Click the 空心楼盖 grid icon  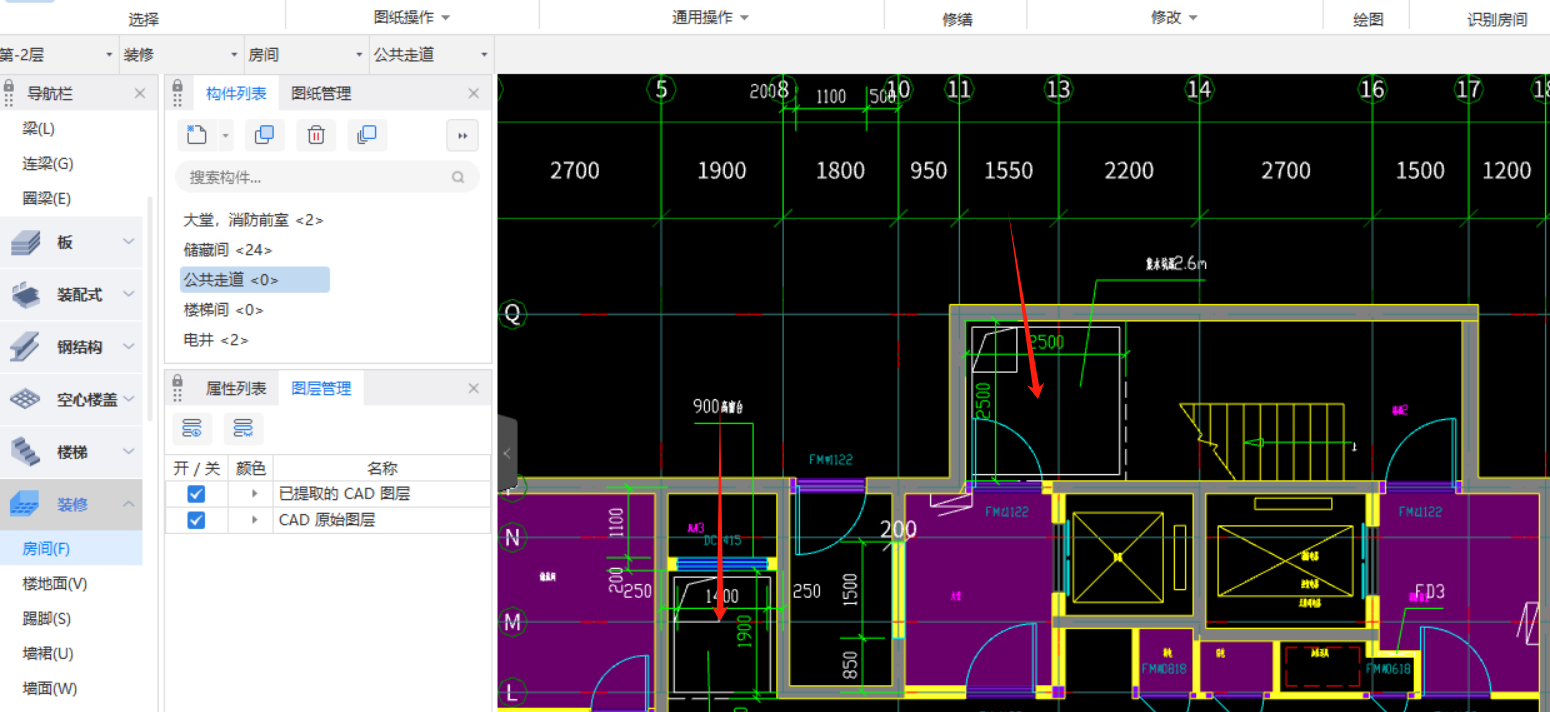click(25, 399)
